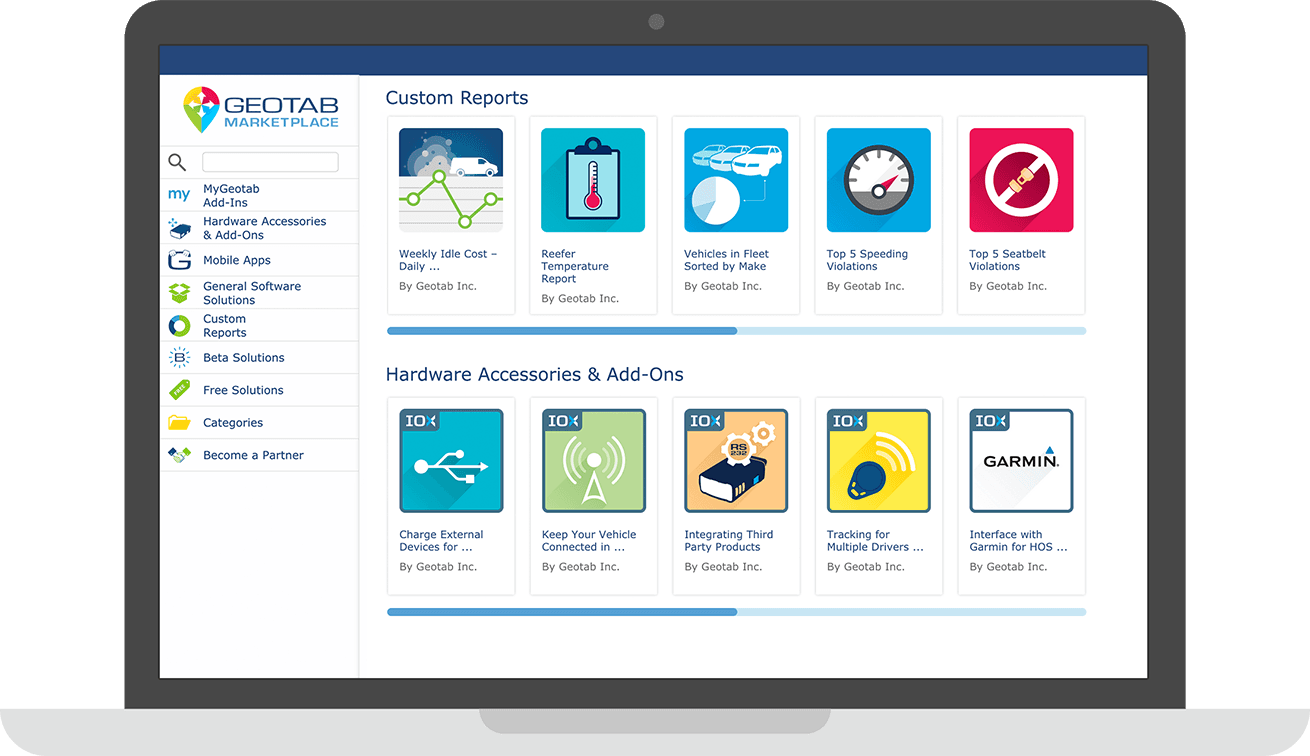
Task: Click the Beta Solutions icon
Action: (x=178, y=357)
